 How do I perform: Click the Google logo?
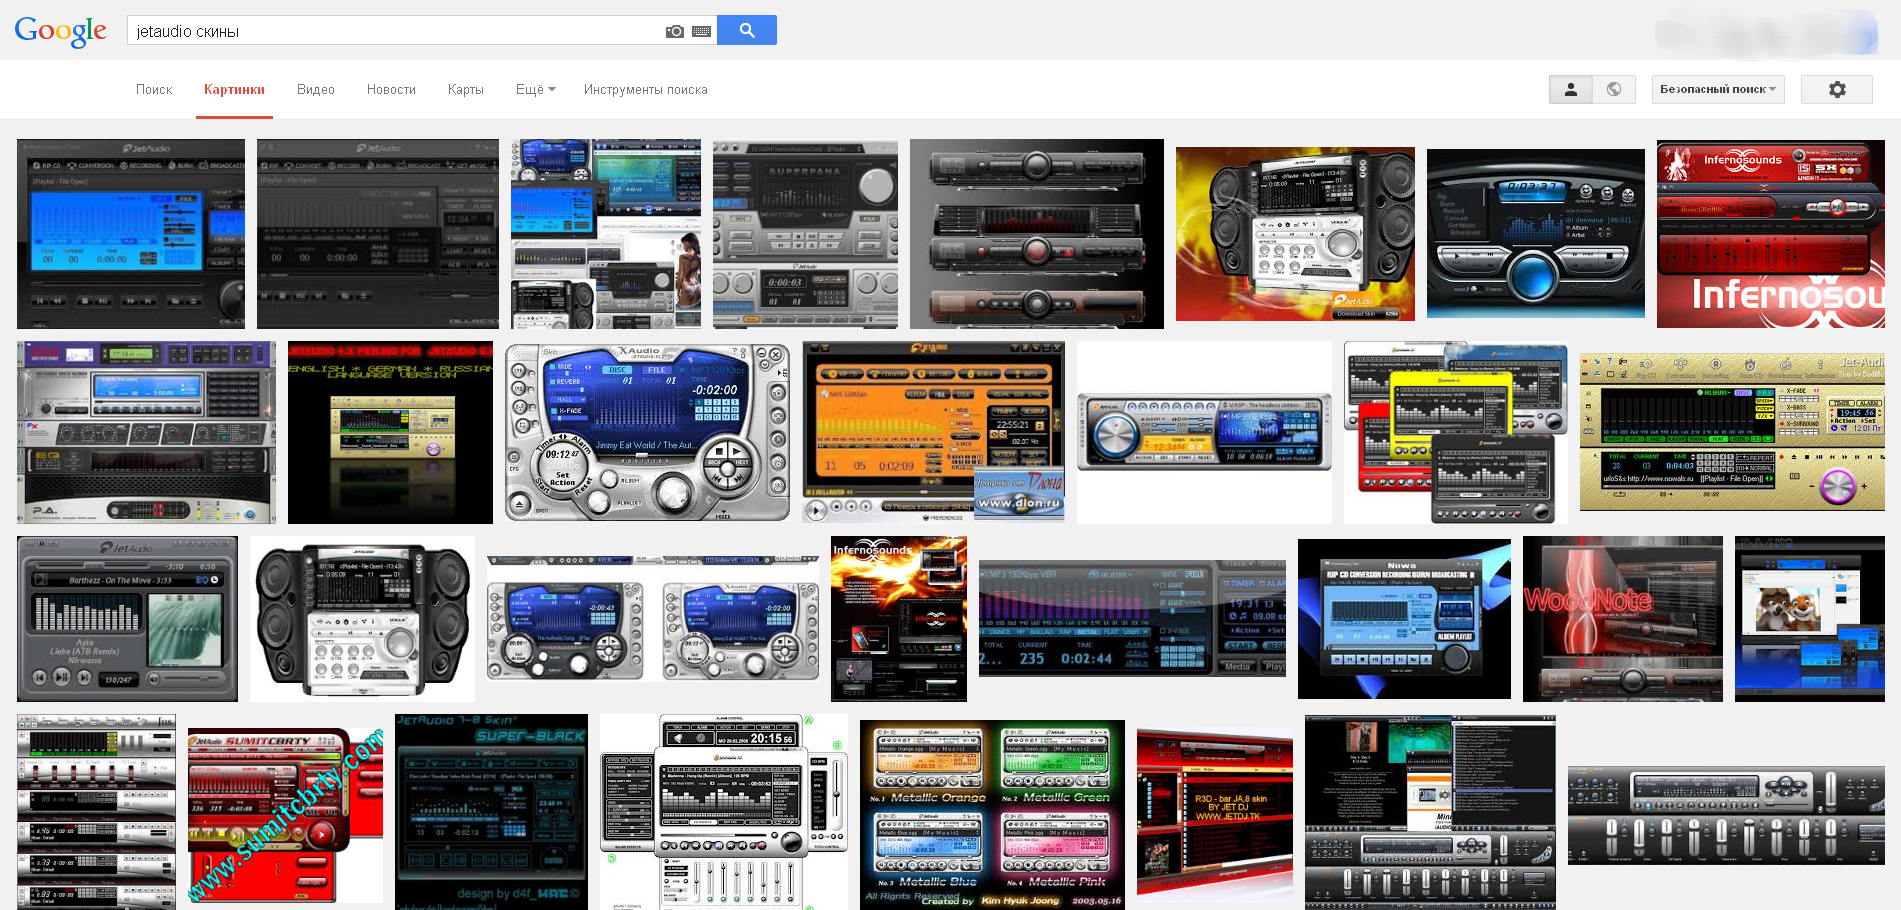tap(60, 31)
